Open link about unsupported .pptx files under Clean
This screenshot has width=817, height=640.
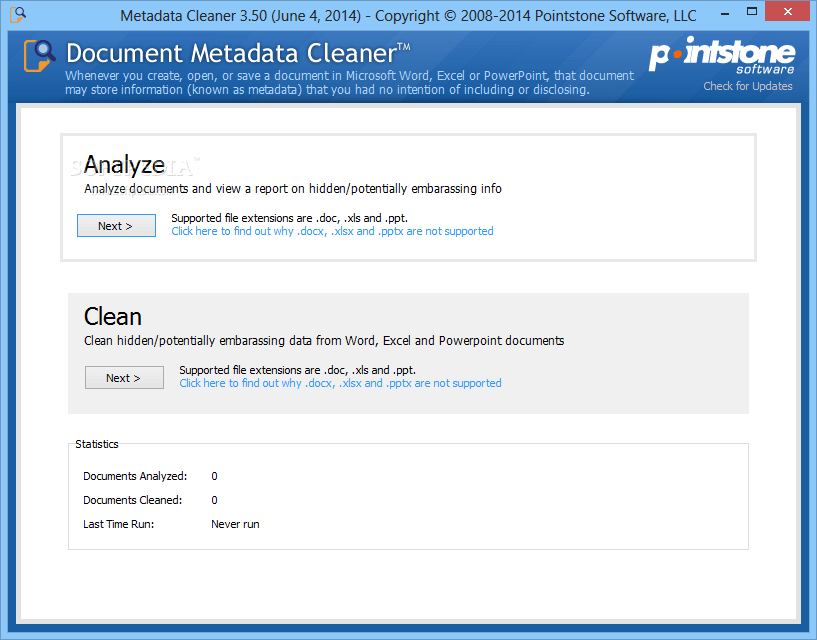[x=339, y=383]
